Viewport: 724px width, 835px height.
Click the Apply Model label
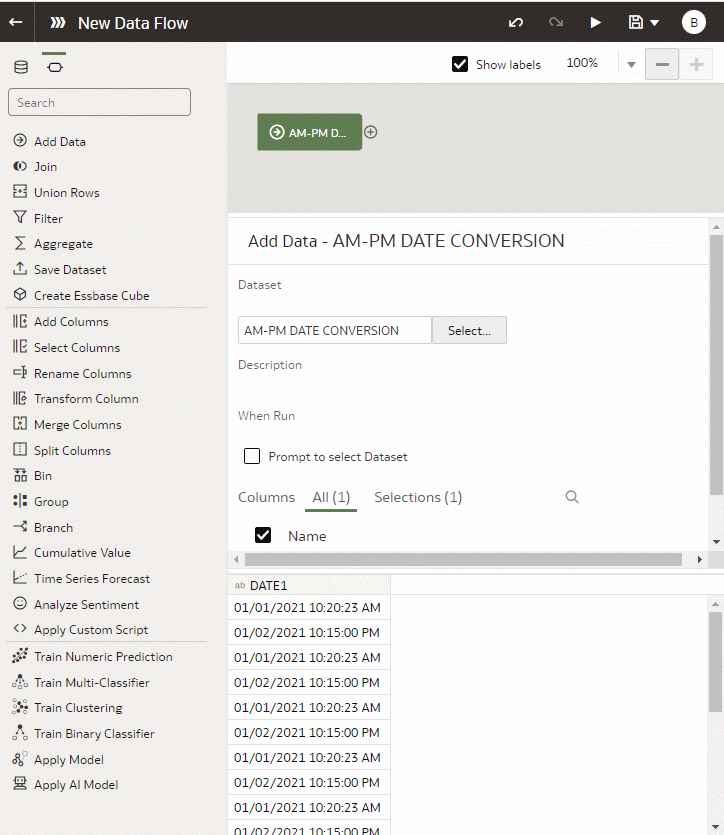69,760
